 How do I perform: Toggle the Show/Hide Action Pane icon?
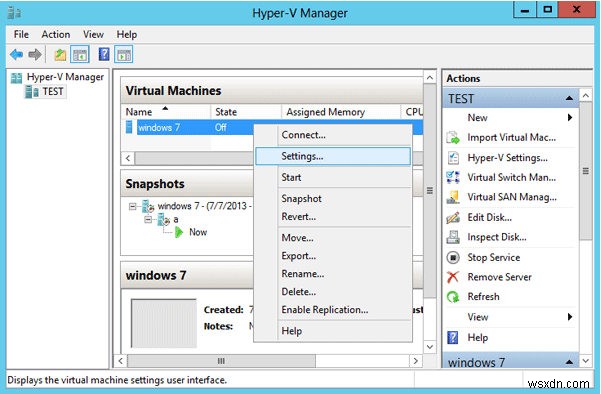coord(123,54)
